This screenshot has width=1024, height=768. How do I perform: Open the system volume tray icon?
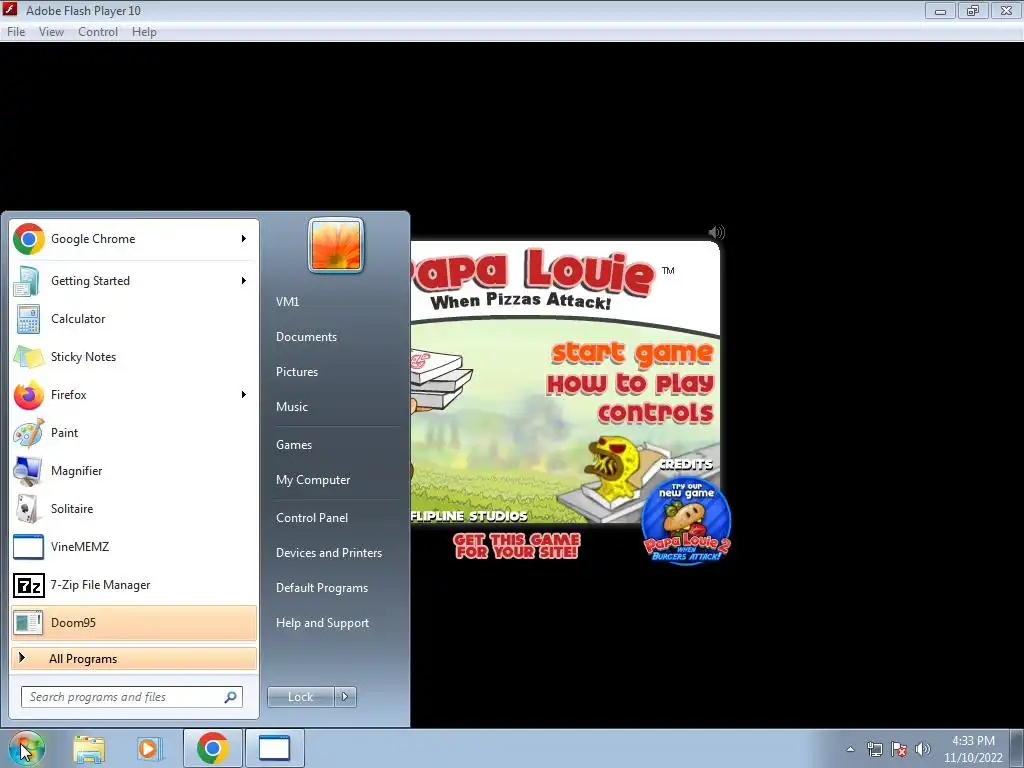pyautogui.click(x=923, y=749)
